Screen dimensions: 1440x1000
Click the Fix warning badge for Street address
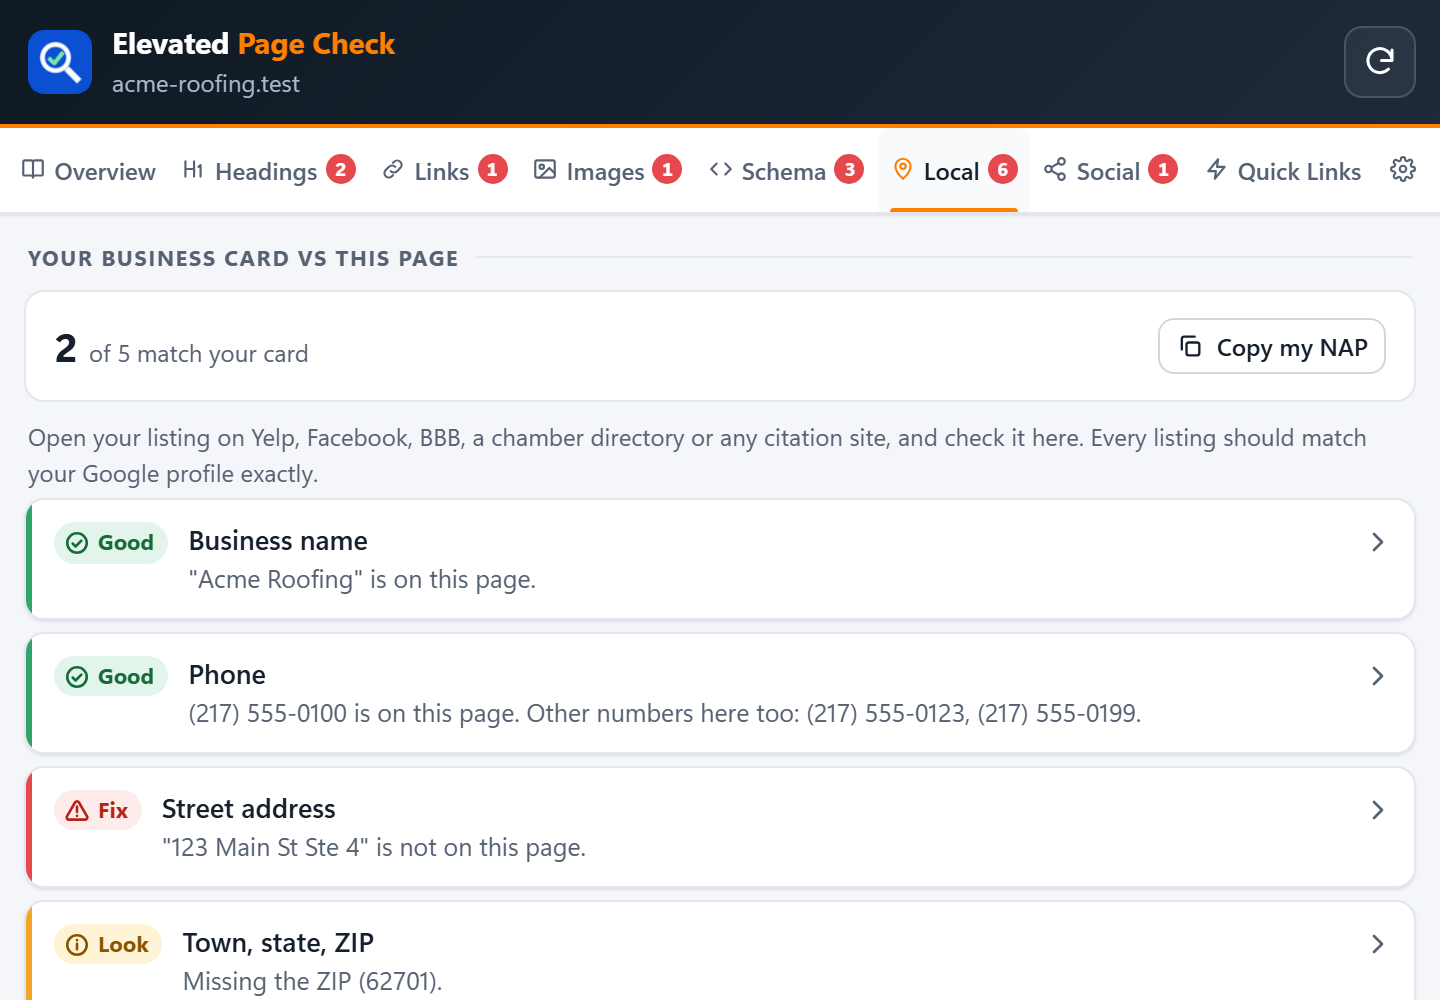coord(98,811)
